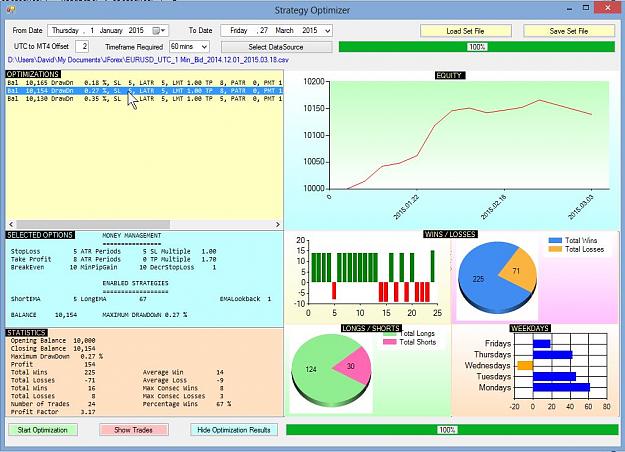Click the Thursdays bar in Weekdays chart

tap(552, 354)
